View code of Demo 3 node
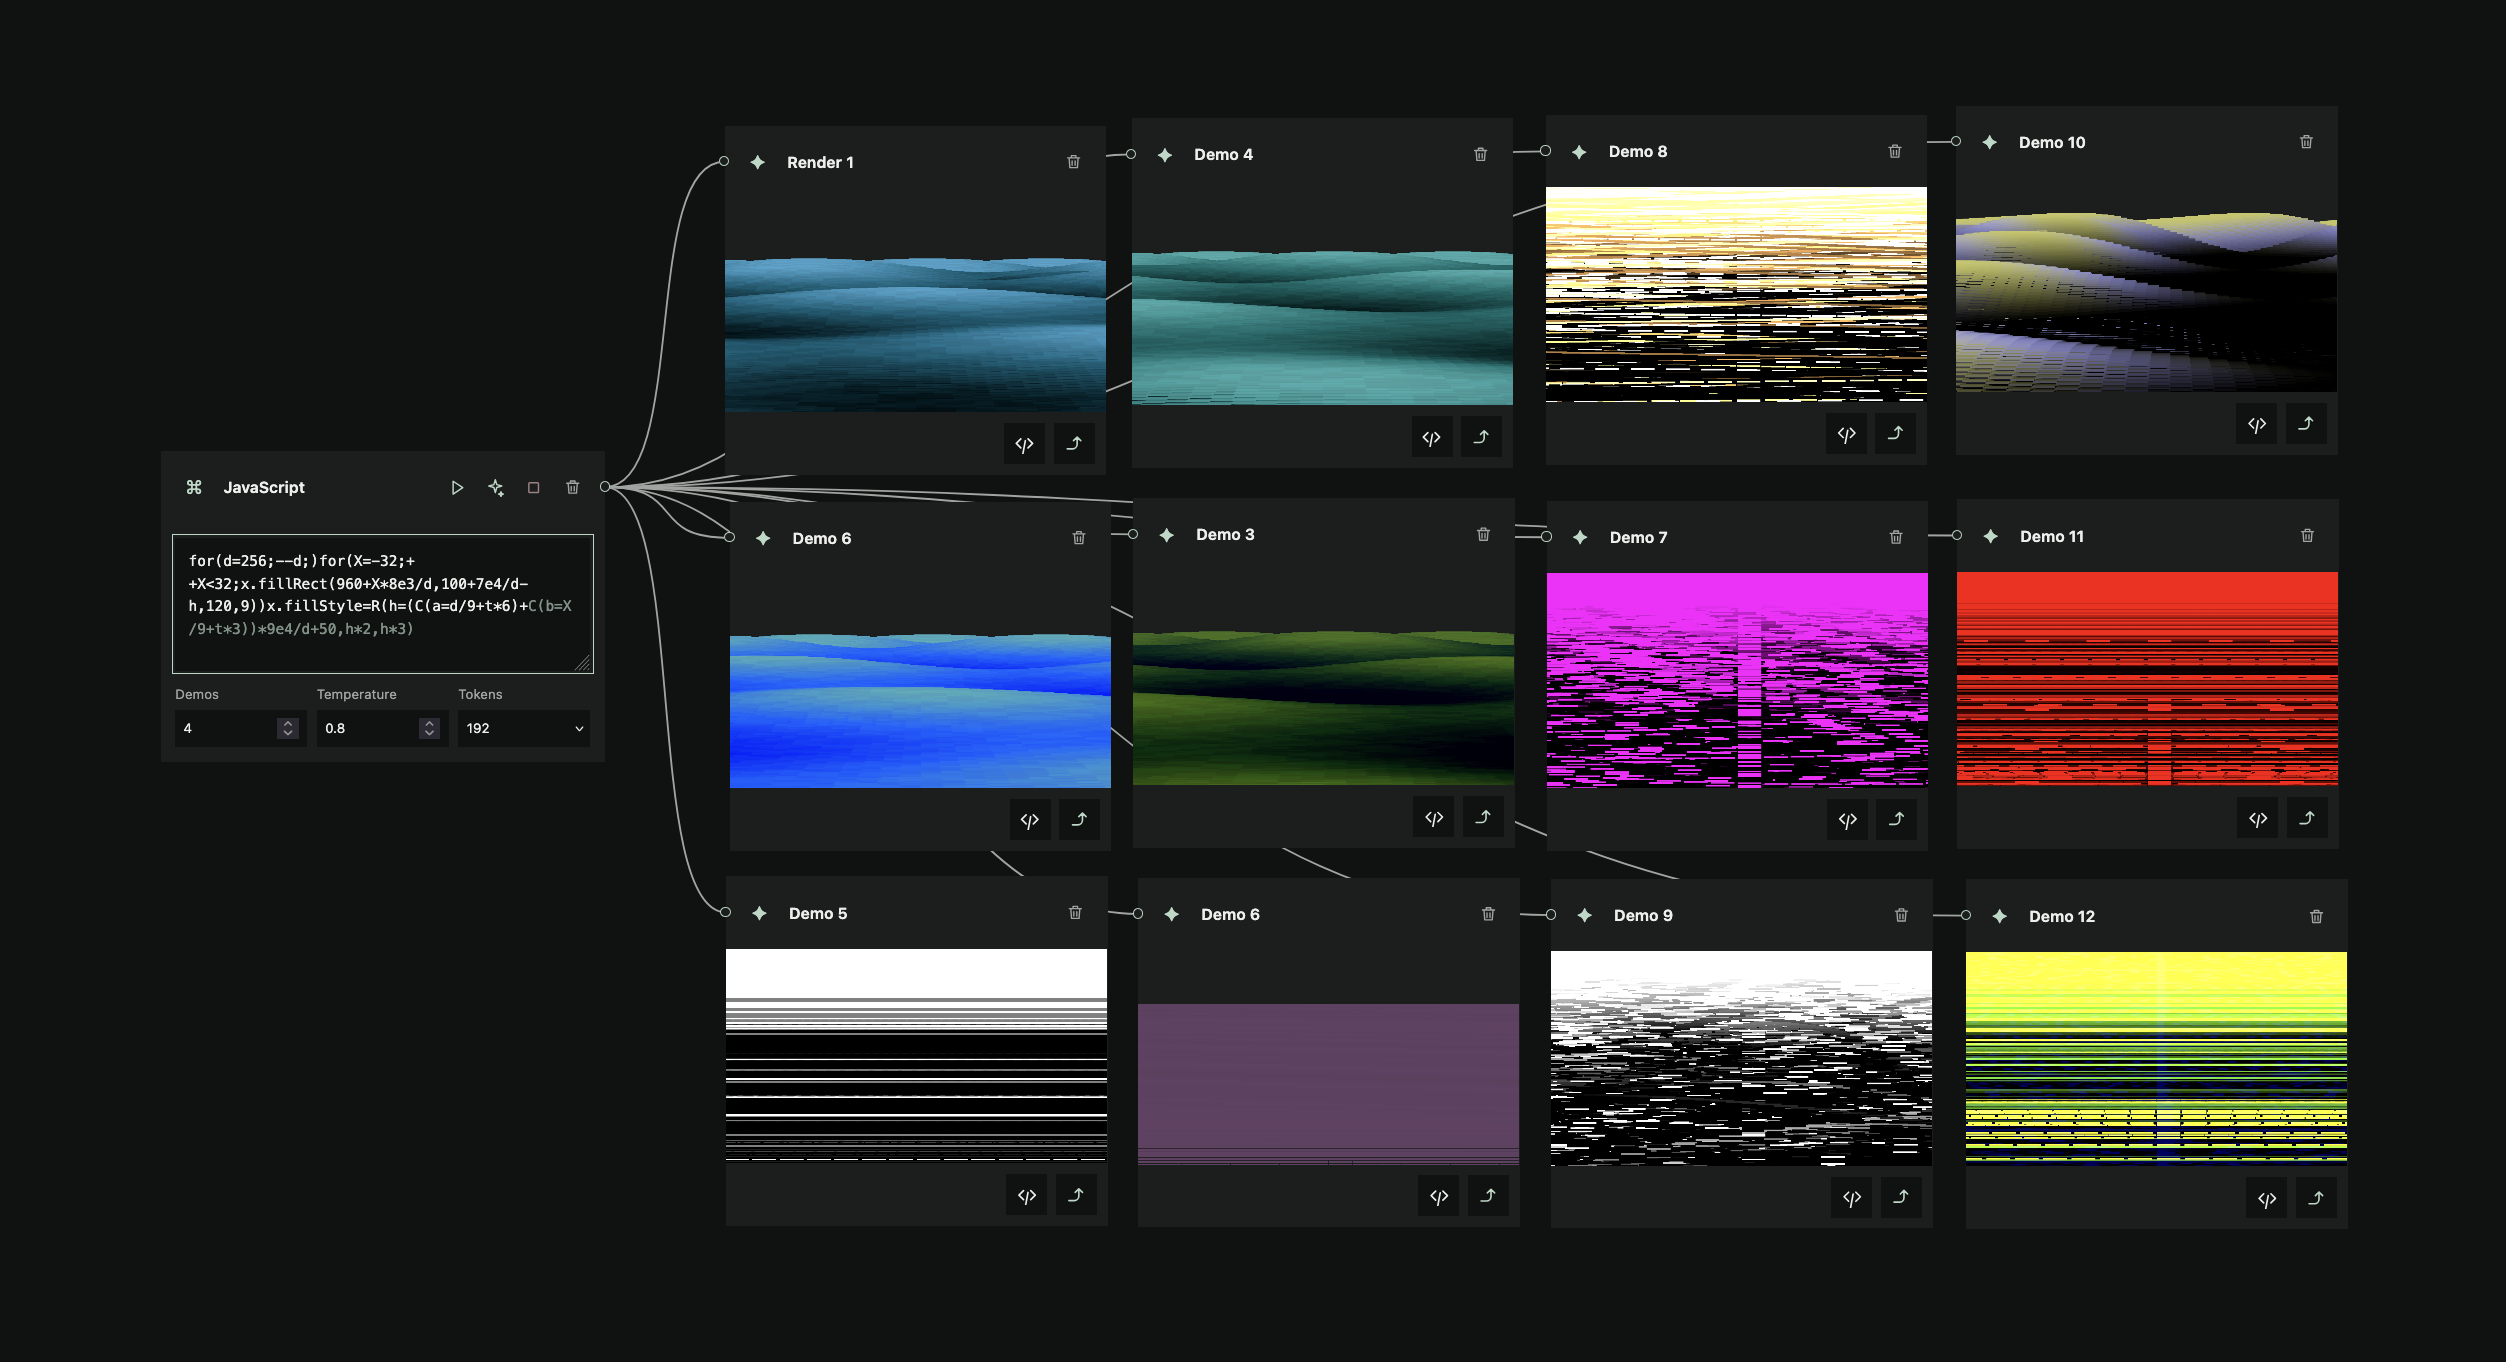The width and height of the screenshot is (2506, 1362). coord(1434,818)
